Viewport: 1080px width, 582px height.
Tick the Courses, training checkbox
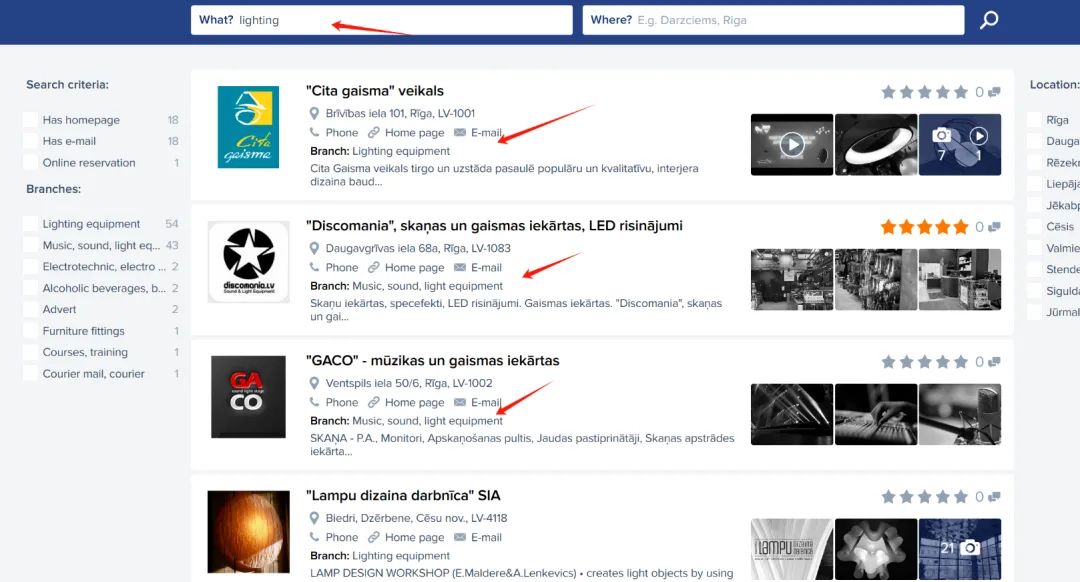pyautogui.click(x=30, y=352)
